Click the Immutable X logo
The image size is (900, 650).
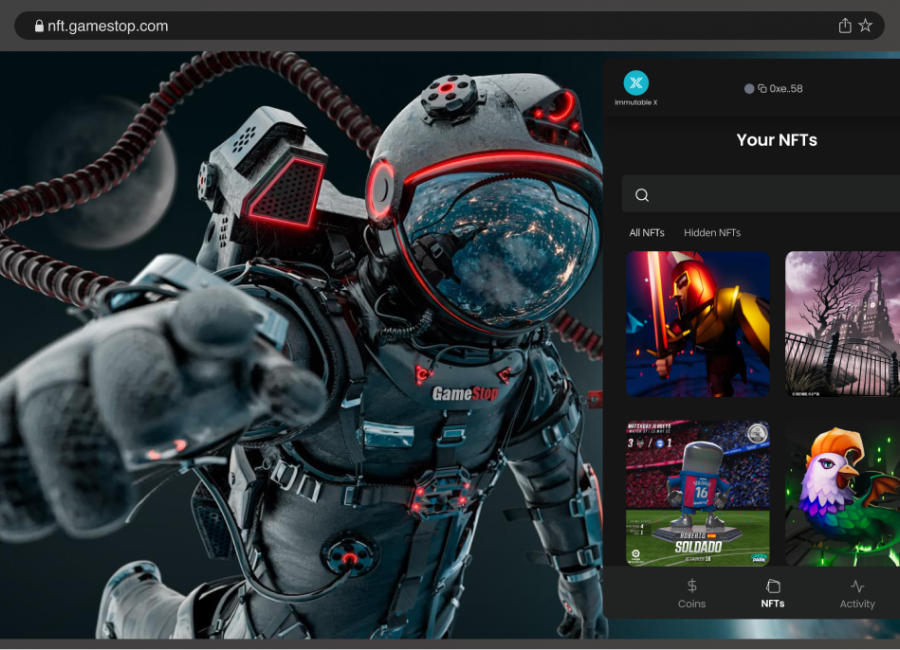tap(636, 83)
